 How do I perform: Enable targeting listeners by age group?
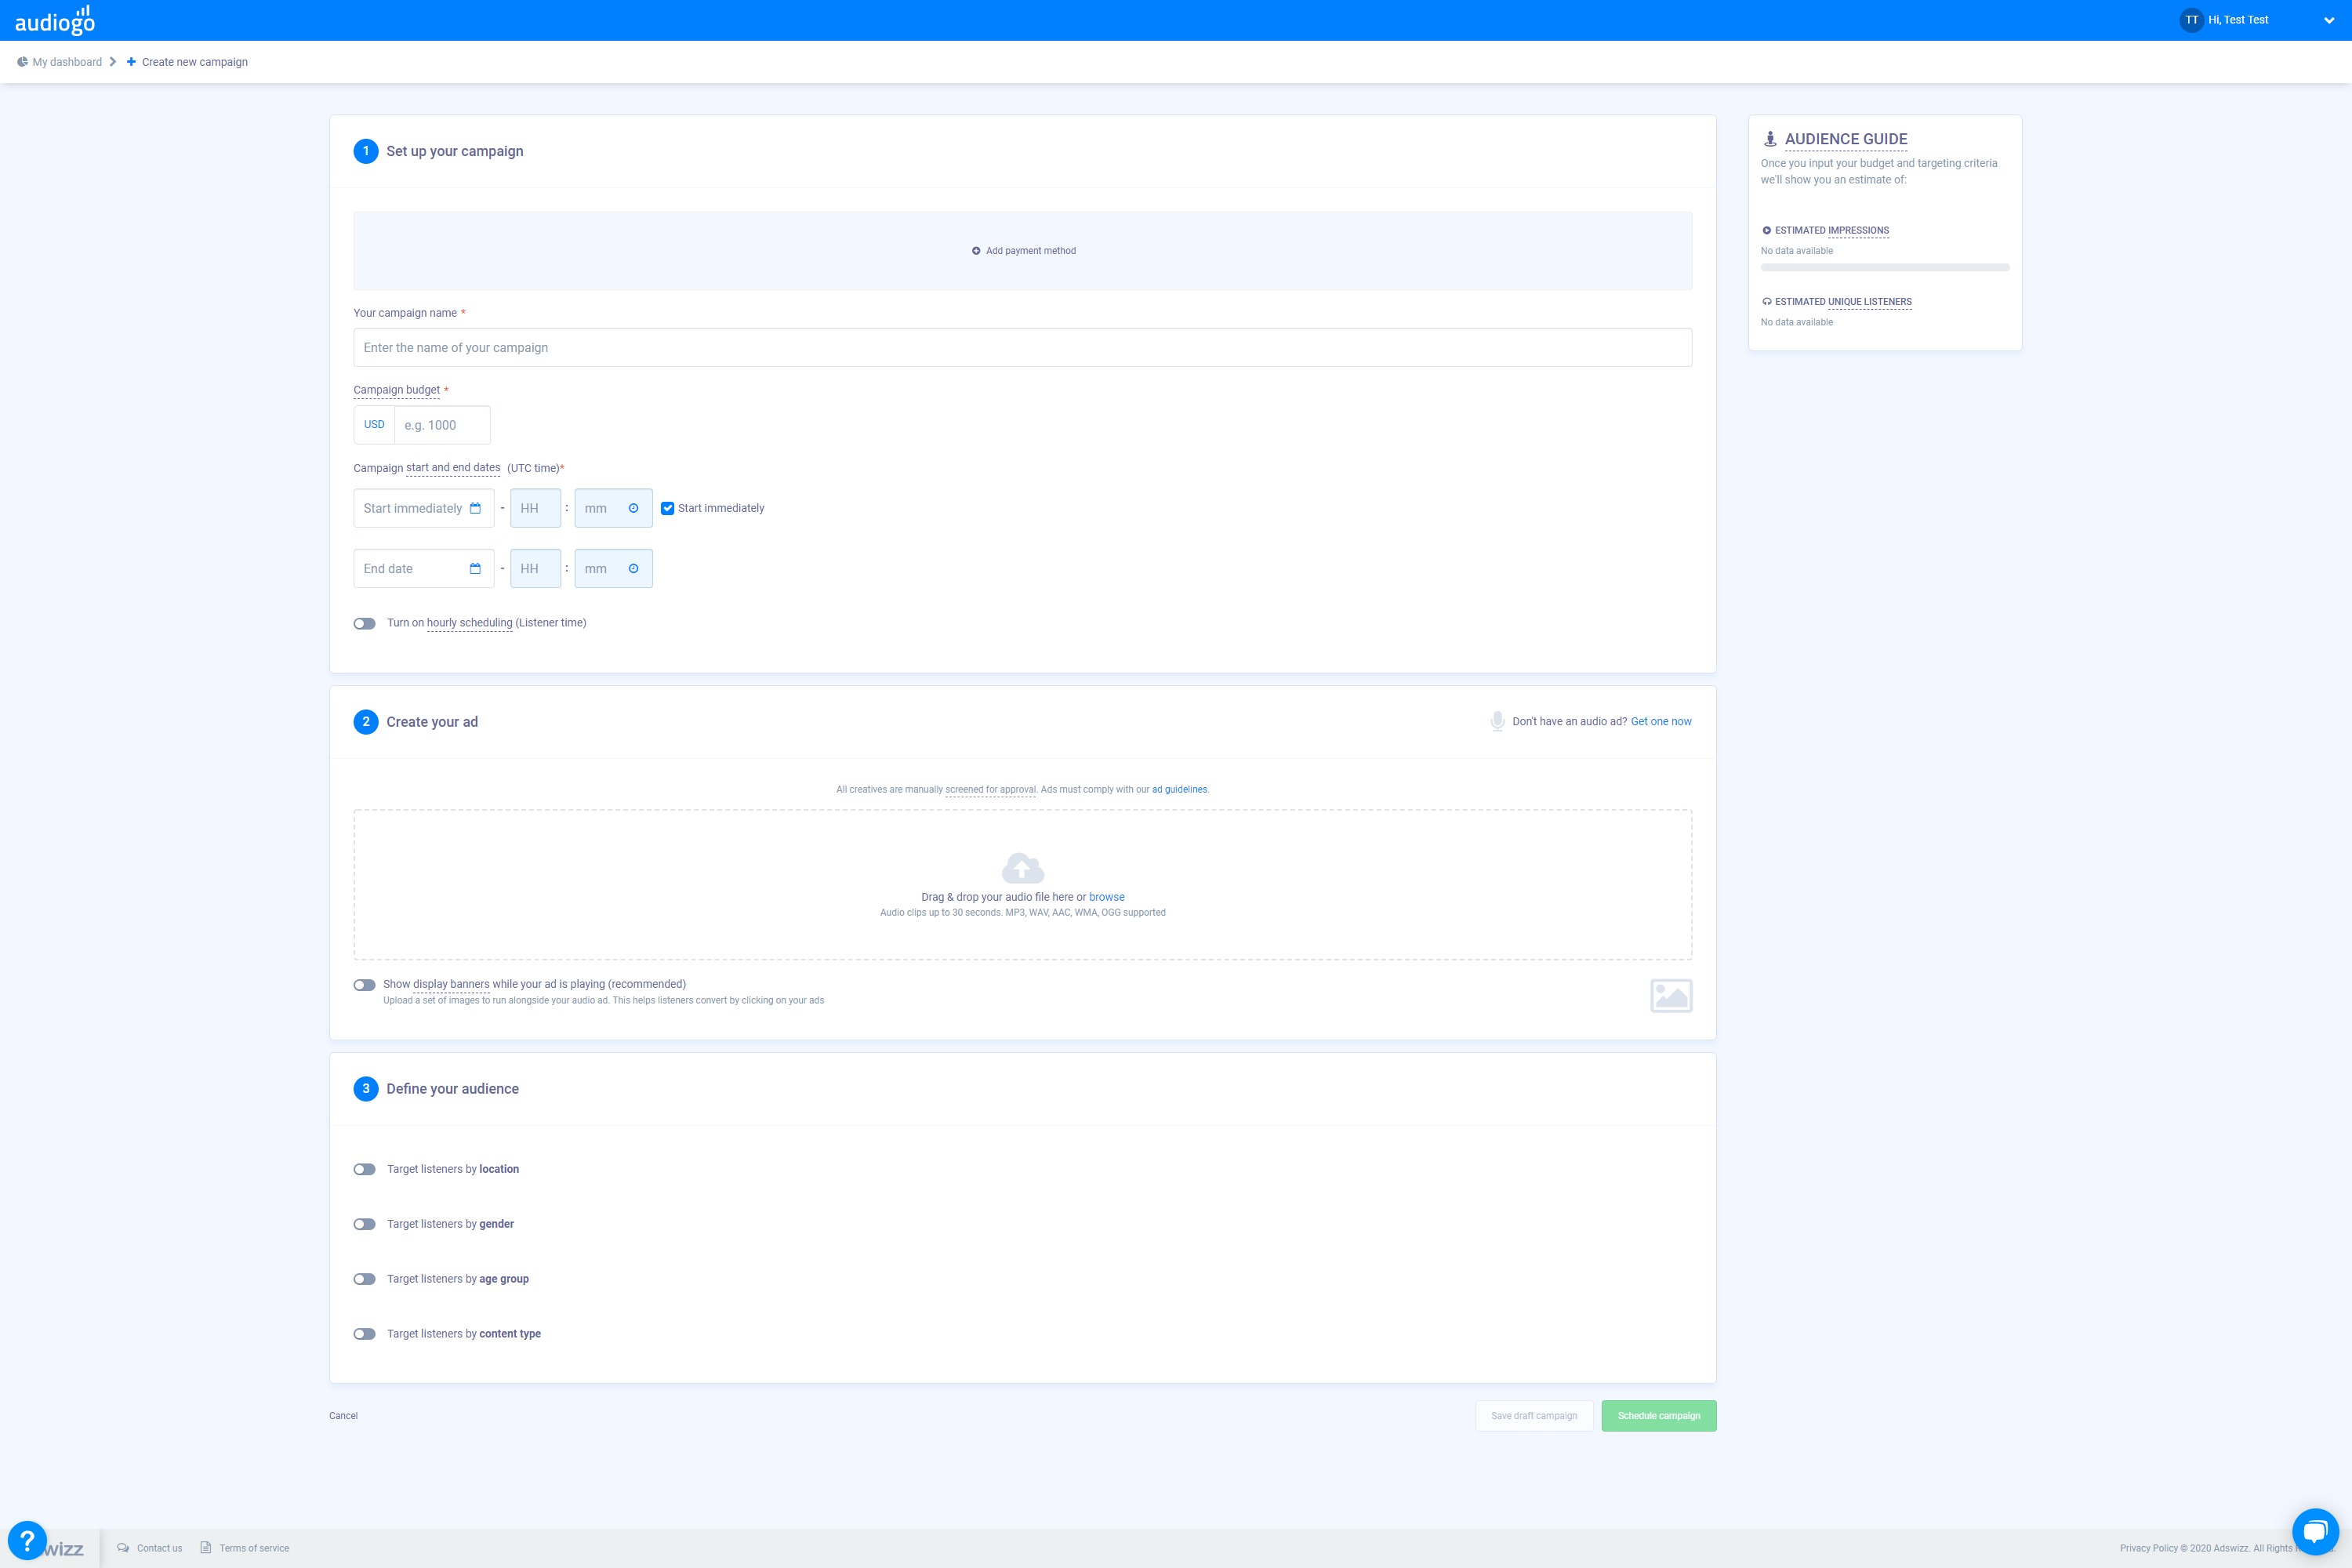[x=365, y=1279]
